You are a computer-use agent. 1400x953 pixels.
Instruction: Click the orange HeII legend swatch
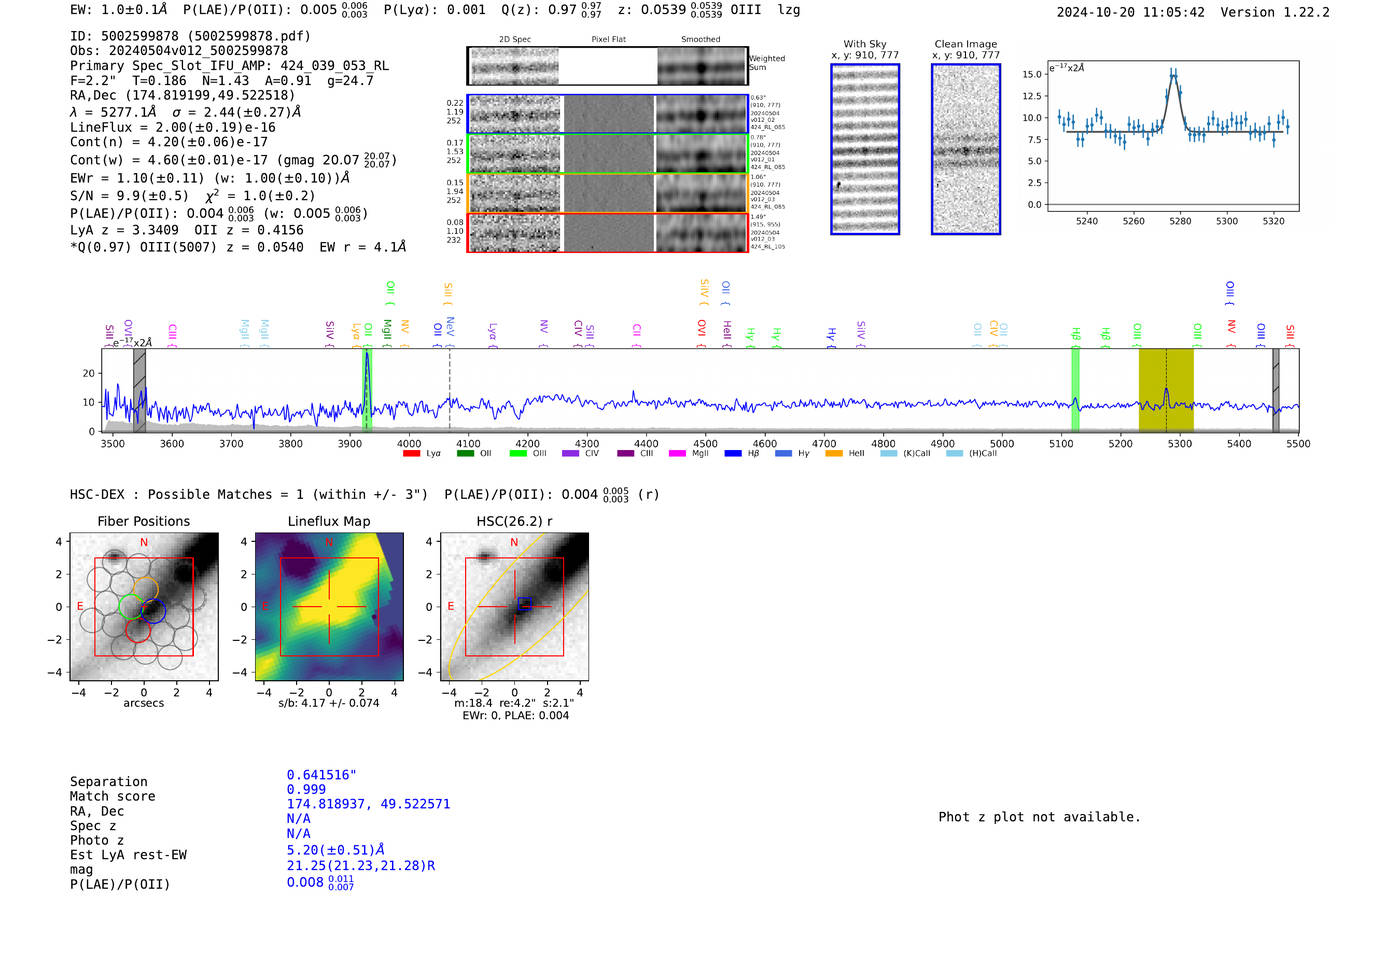(834, 453)
